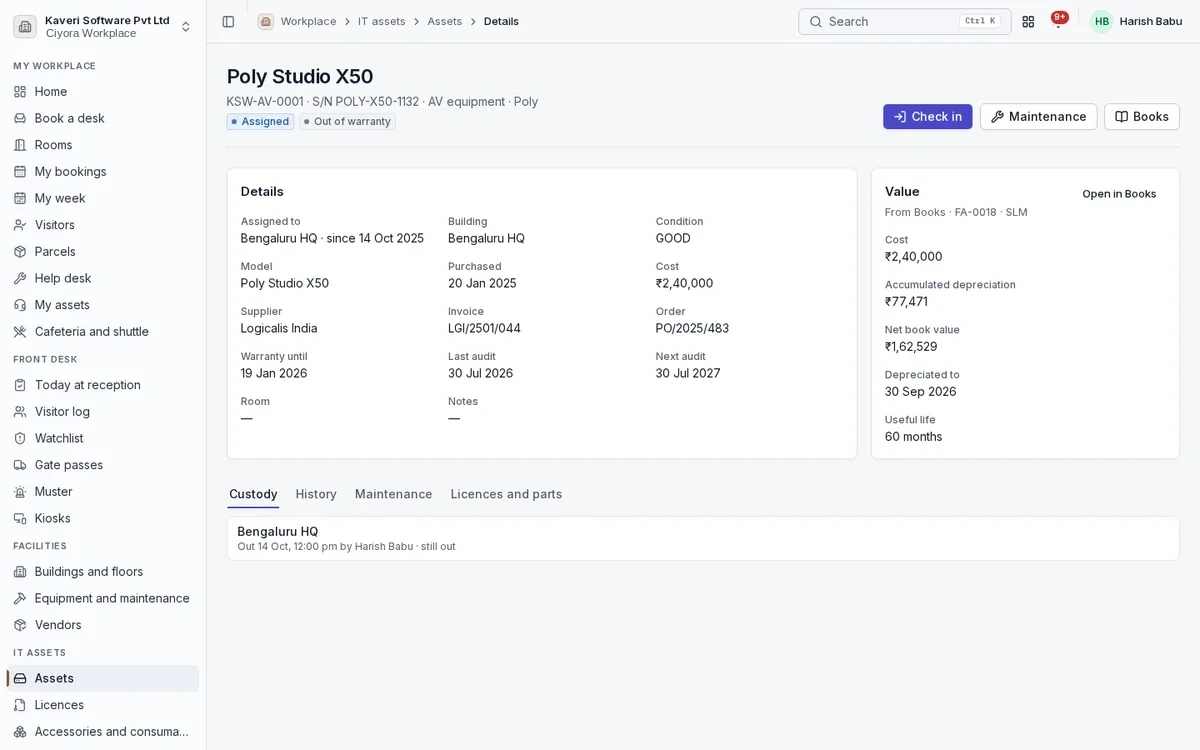The width and height of the screenshot is (1200, 750).
Task: Switch to the History tab
Action: coord(316,494)
